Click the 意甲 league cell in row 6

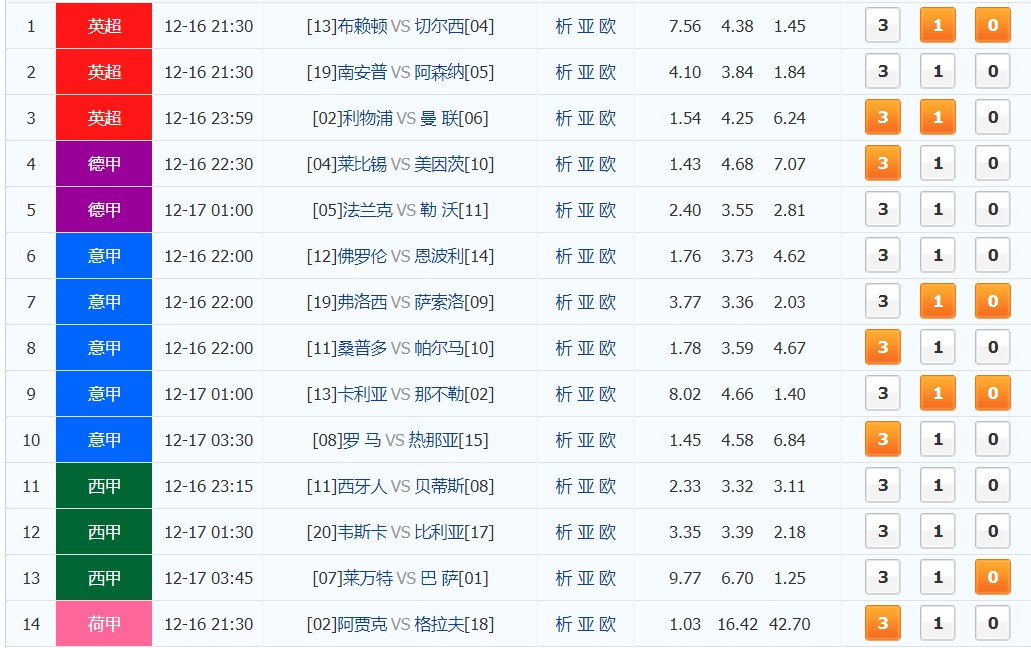pyautogui.click(x=104, y=256)
